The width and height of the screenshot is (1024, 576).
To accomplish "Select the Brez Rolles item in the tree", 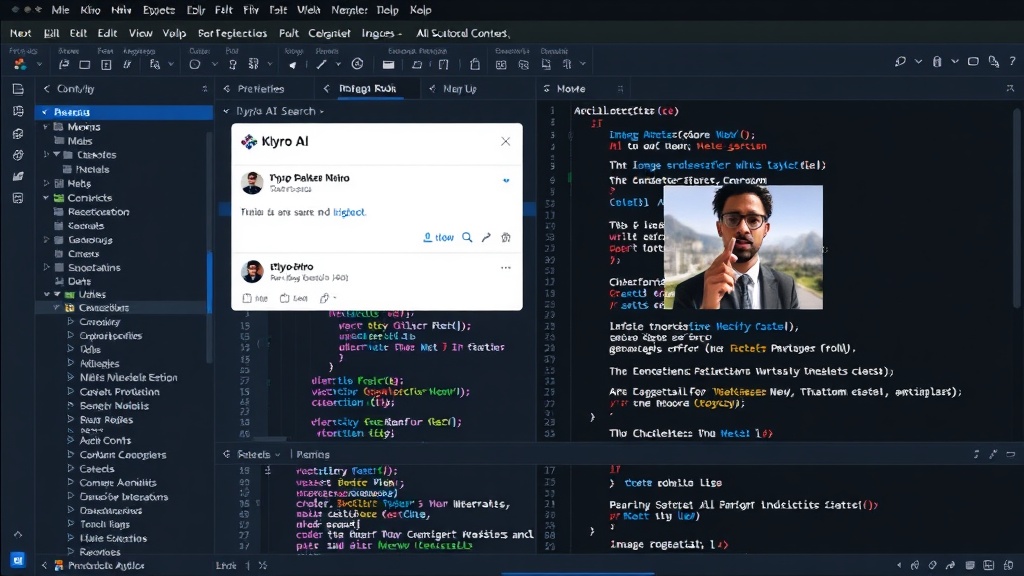I will [106, 420].
